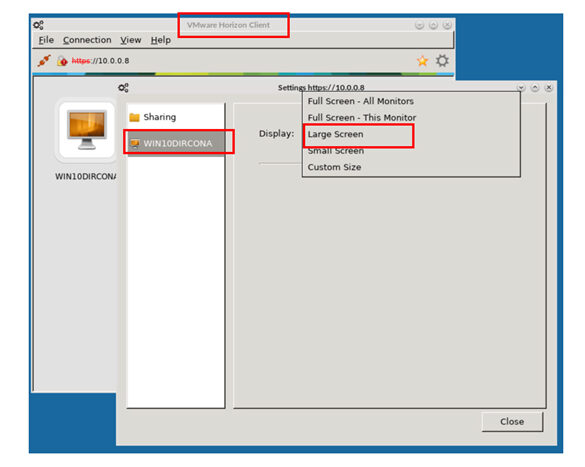The image size is (585, 467).
Task: Click the Display: label
Action: [276, 134]
